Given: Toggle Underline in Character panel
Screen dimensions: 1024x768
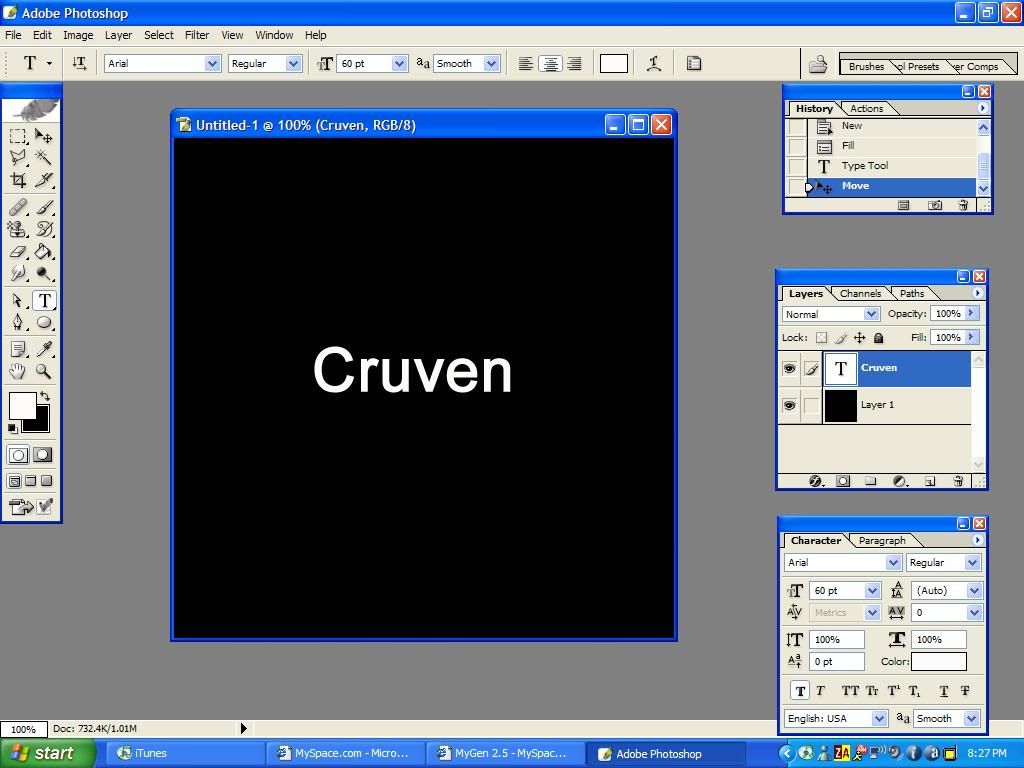Looking at the screenshot, I should tap(944, 691).
